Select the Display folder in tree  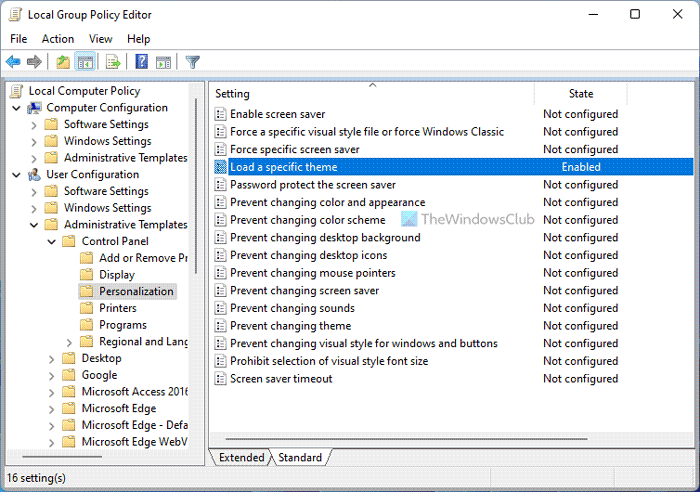pos(117,275)
